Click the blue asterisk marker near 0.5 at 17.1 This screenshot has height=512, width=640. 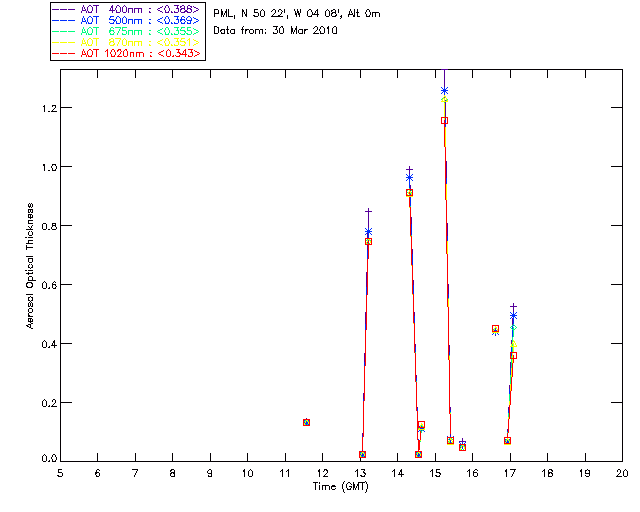(x=513, y=316)
